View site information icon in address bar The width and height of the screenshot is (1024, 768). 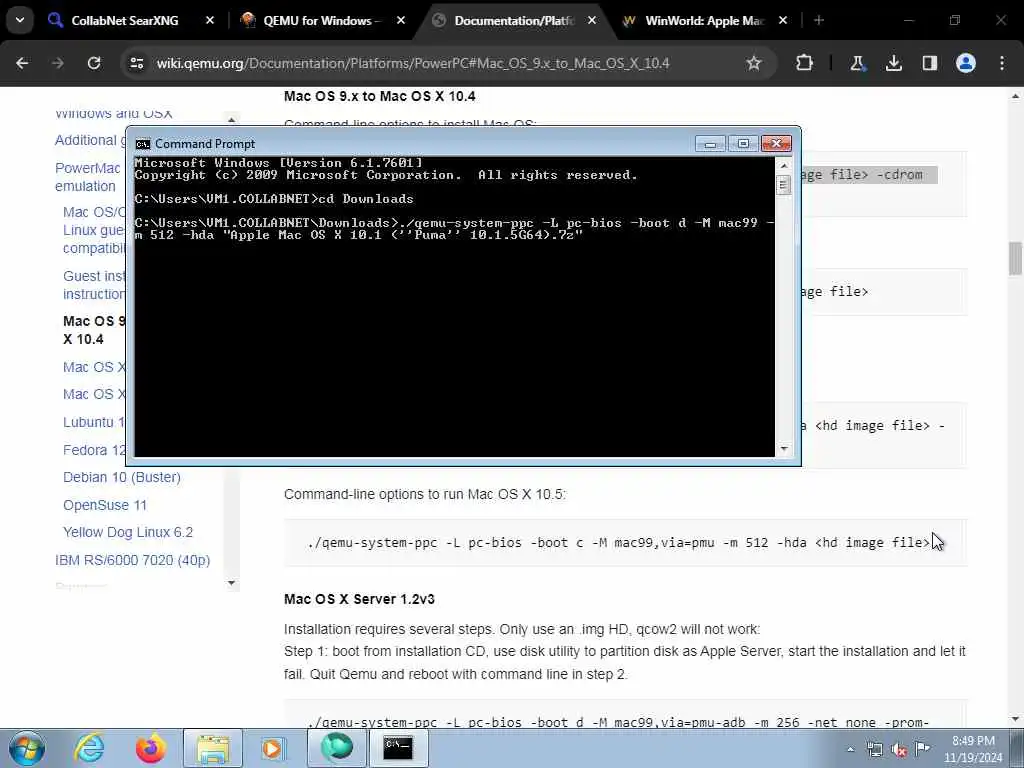pyautogui.click(x=137, y=63)
